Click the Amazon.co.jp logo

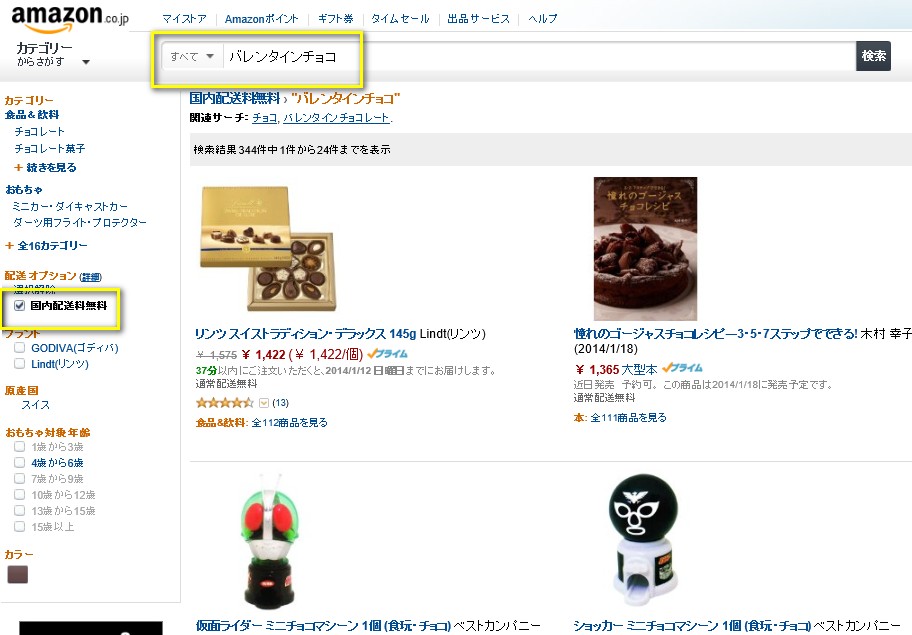[x=70, y=17]
